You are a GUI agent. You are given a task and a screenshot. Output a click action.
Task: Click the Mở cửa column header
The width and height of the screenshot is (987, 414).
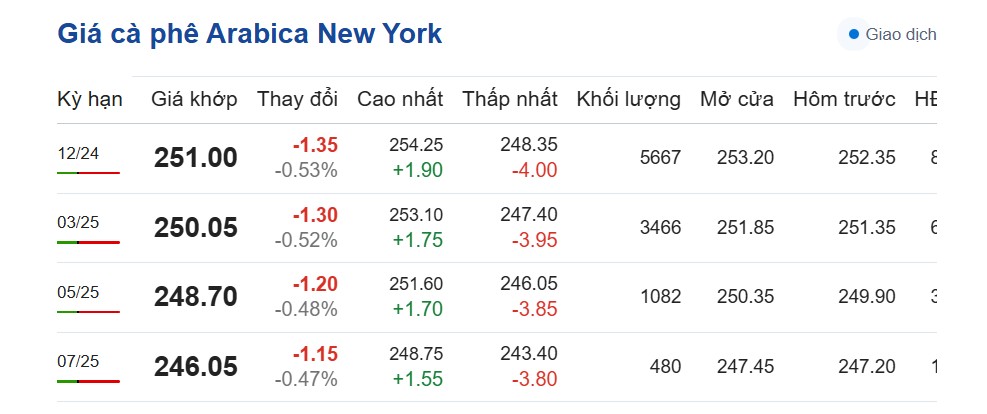pos(736,99)
